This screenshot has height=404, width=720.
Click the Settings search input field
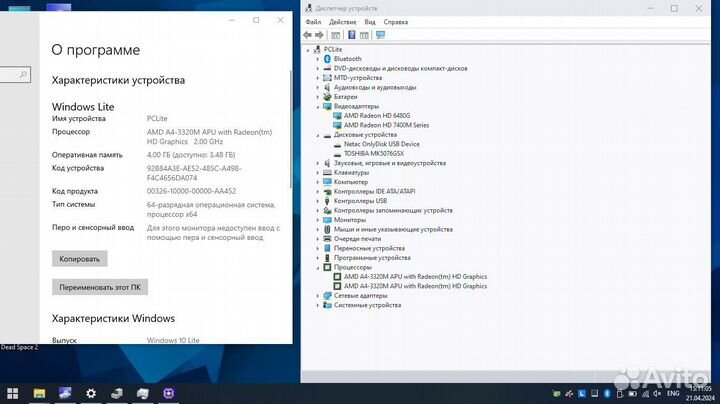[14, 74]
